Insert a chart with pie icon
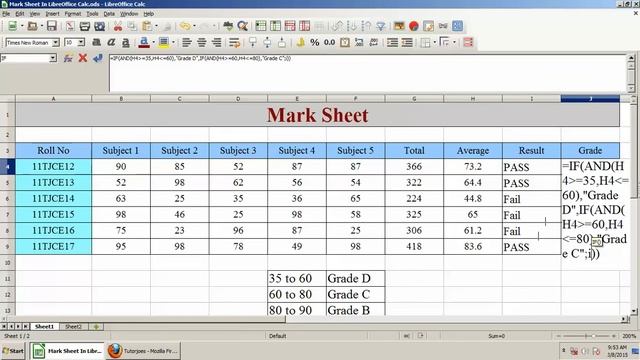The height and width of the screenshot is (360, 640). pos(413,26)
